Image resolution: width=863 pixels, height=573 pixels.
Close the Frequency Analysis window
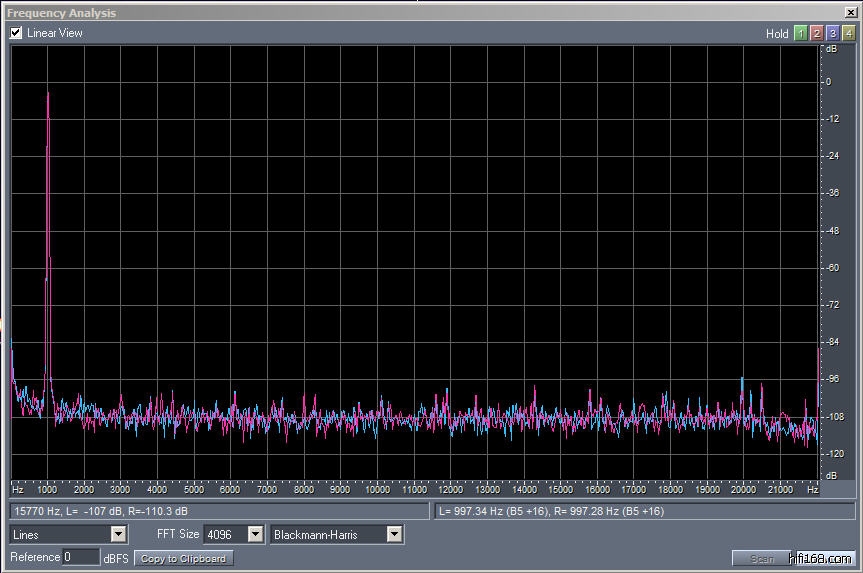[851, 13]
